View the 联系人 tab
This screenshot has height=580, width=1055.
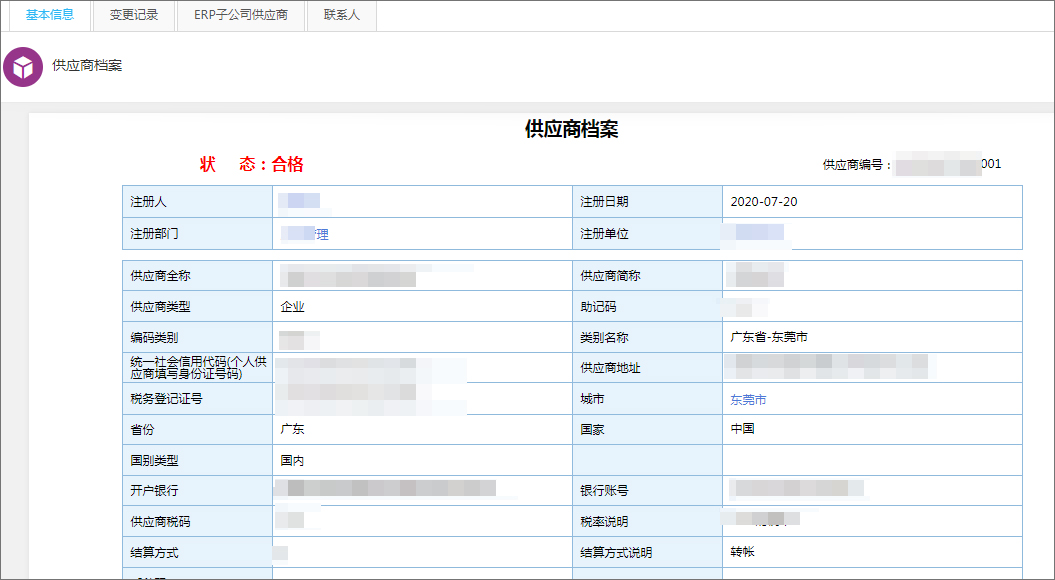(x=341, y=15)
